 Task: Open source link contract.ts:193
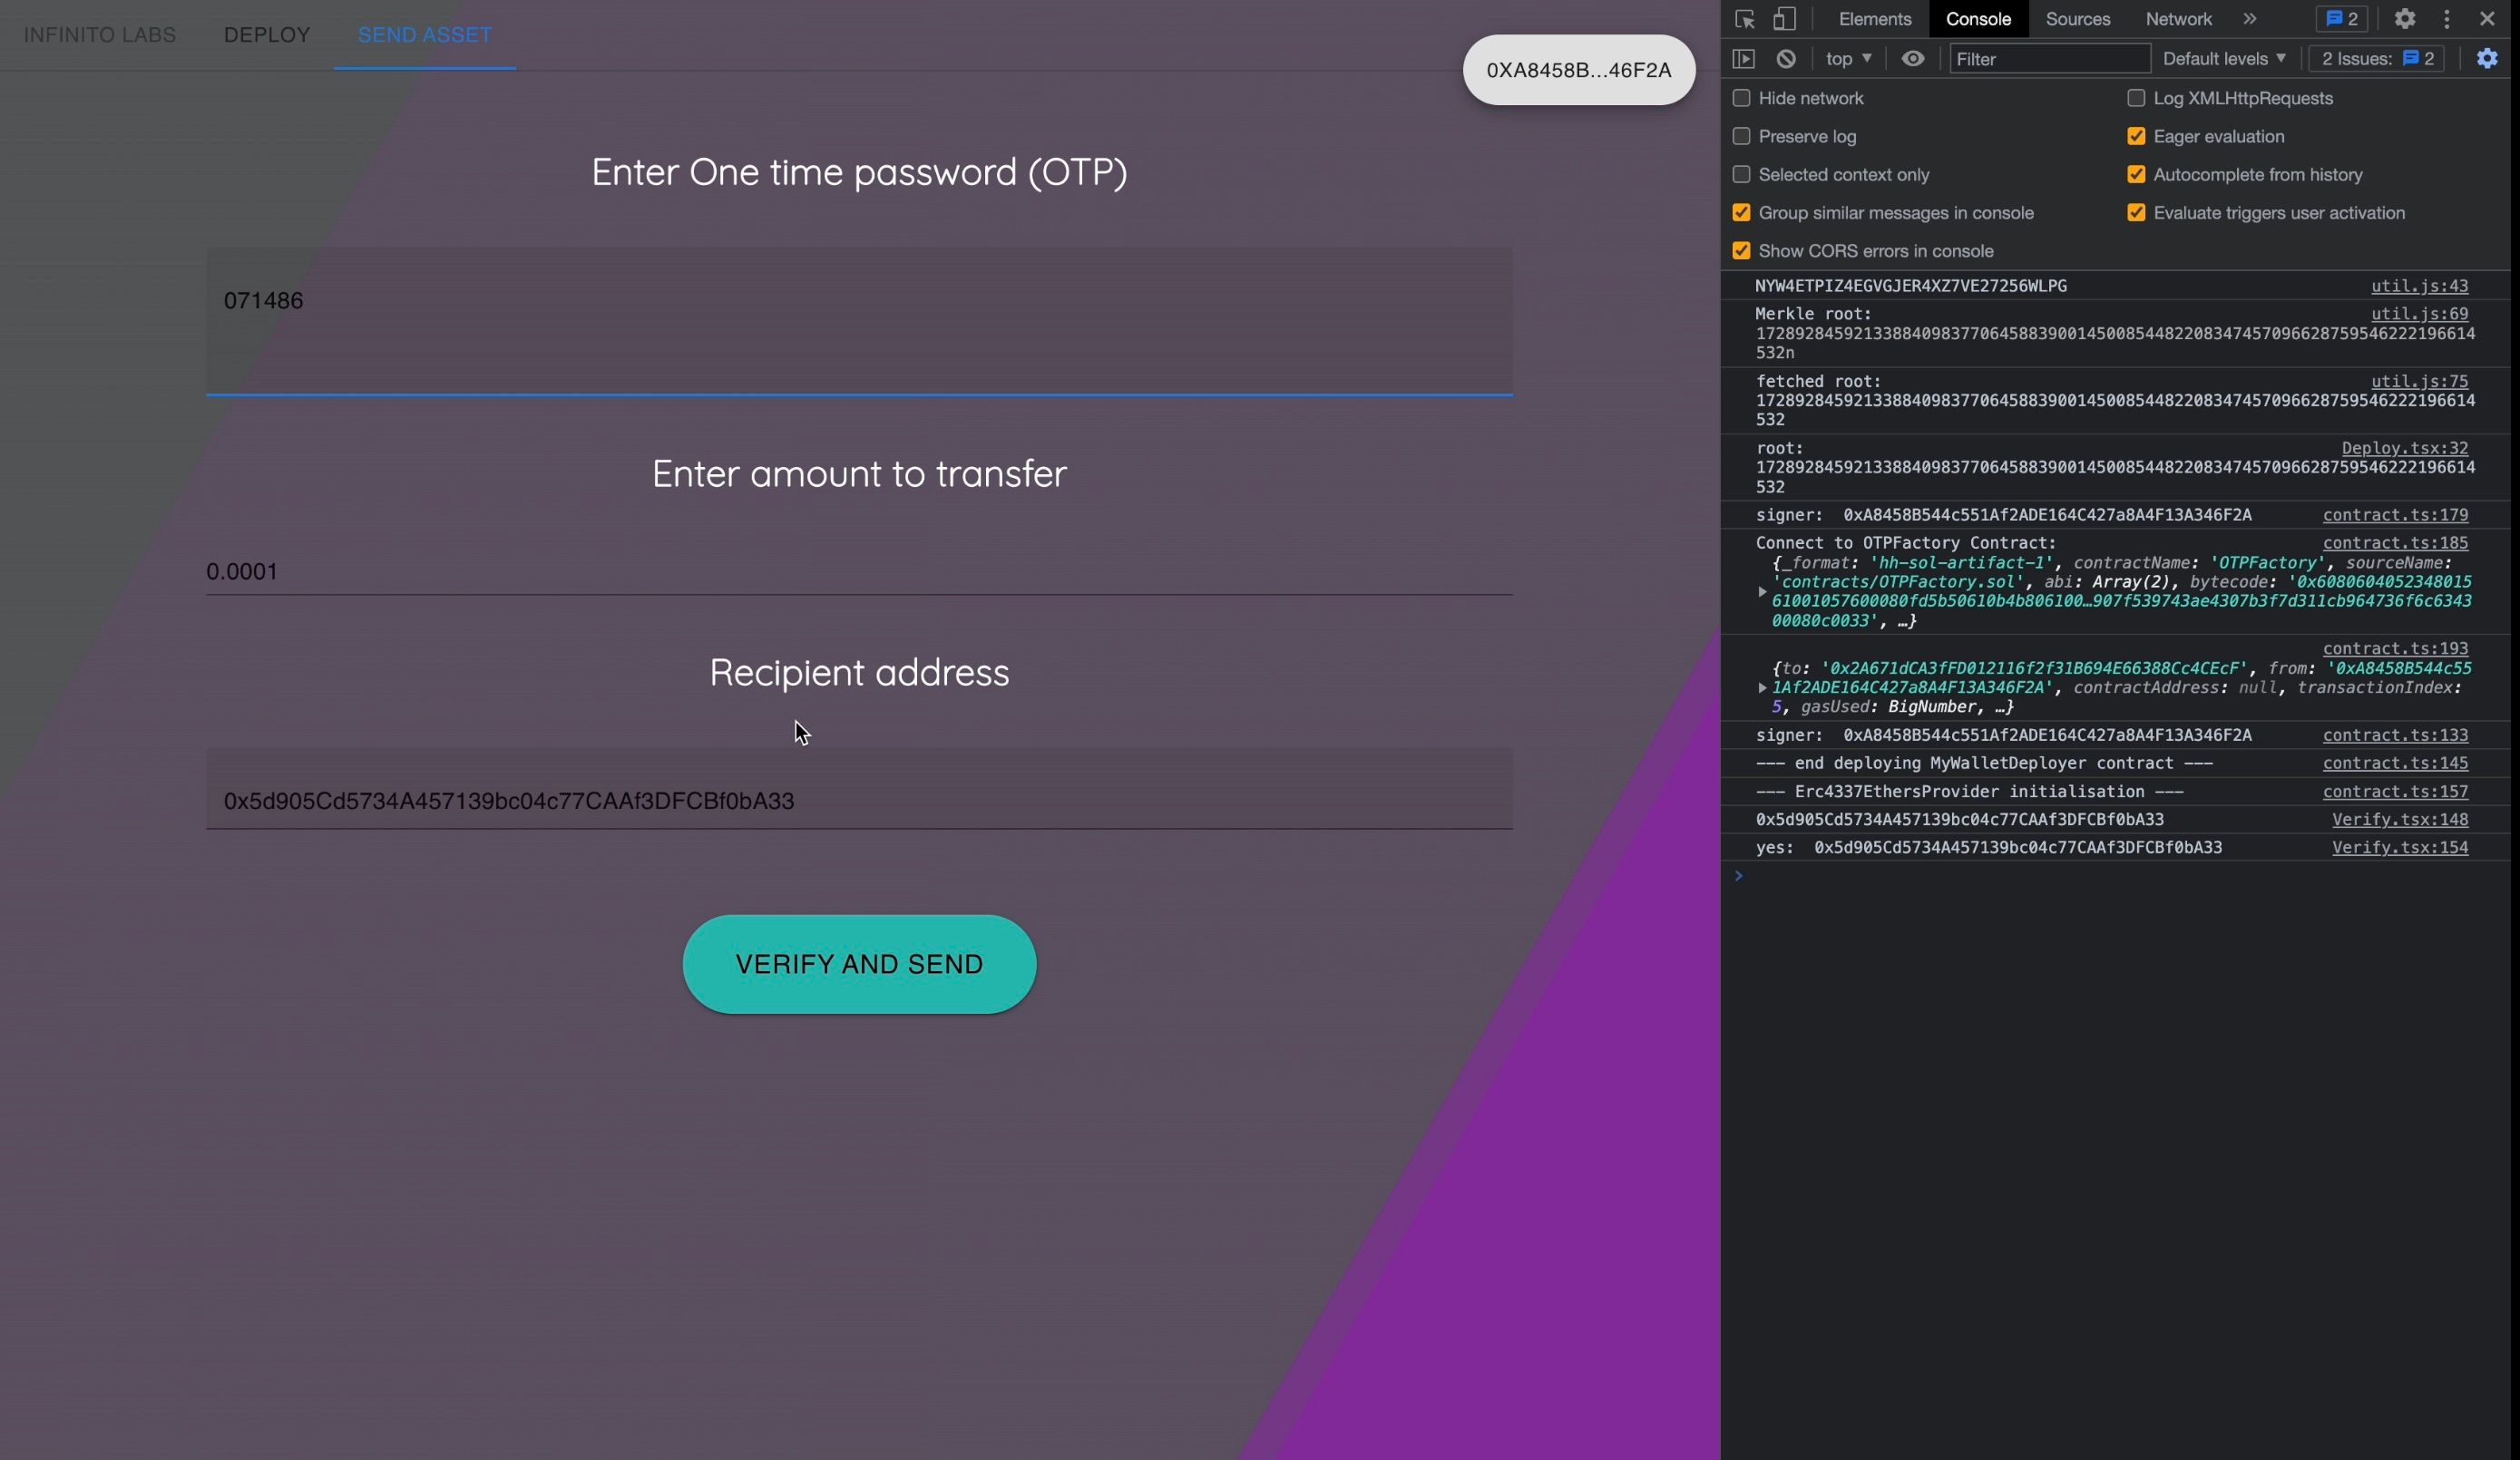click(2395, 649)
